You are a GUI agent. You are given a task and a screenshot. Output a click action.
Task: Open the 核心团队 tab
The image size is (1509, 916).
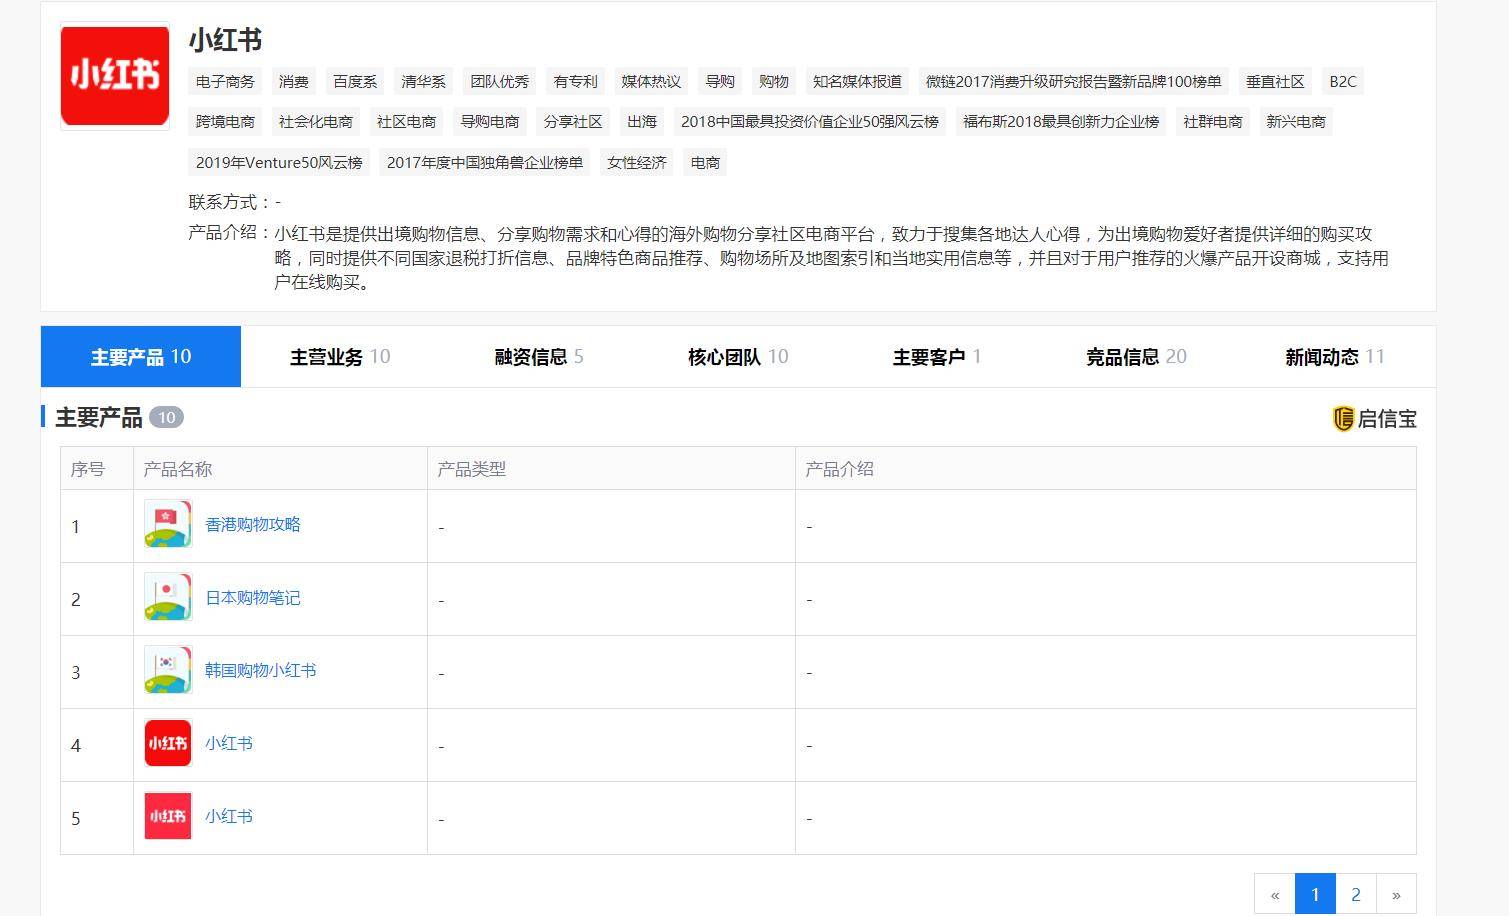[x=738, y=357]
